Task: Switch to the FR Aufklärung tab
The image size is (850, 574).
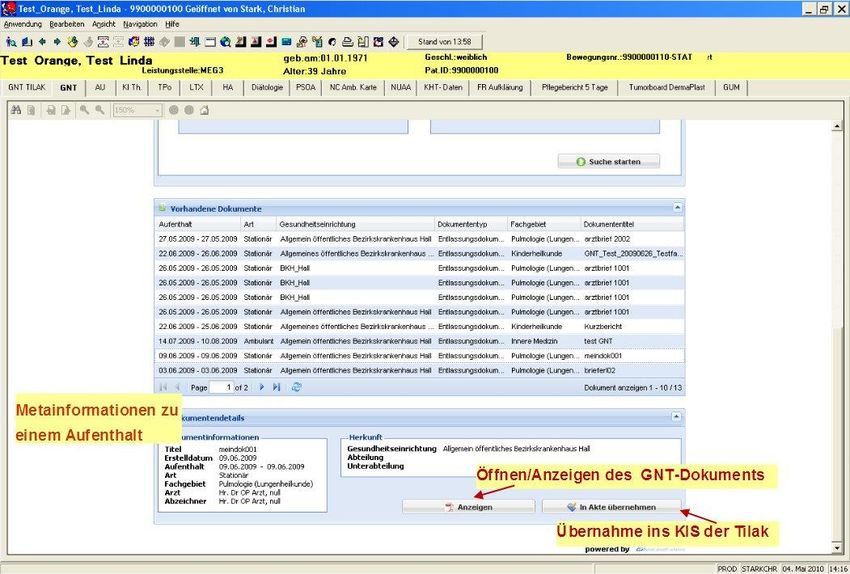Action: pyautogui.click(x=500, y=88)
